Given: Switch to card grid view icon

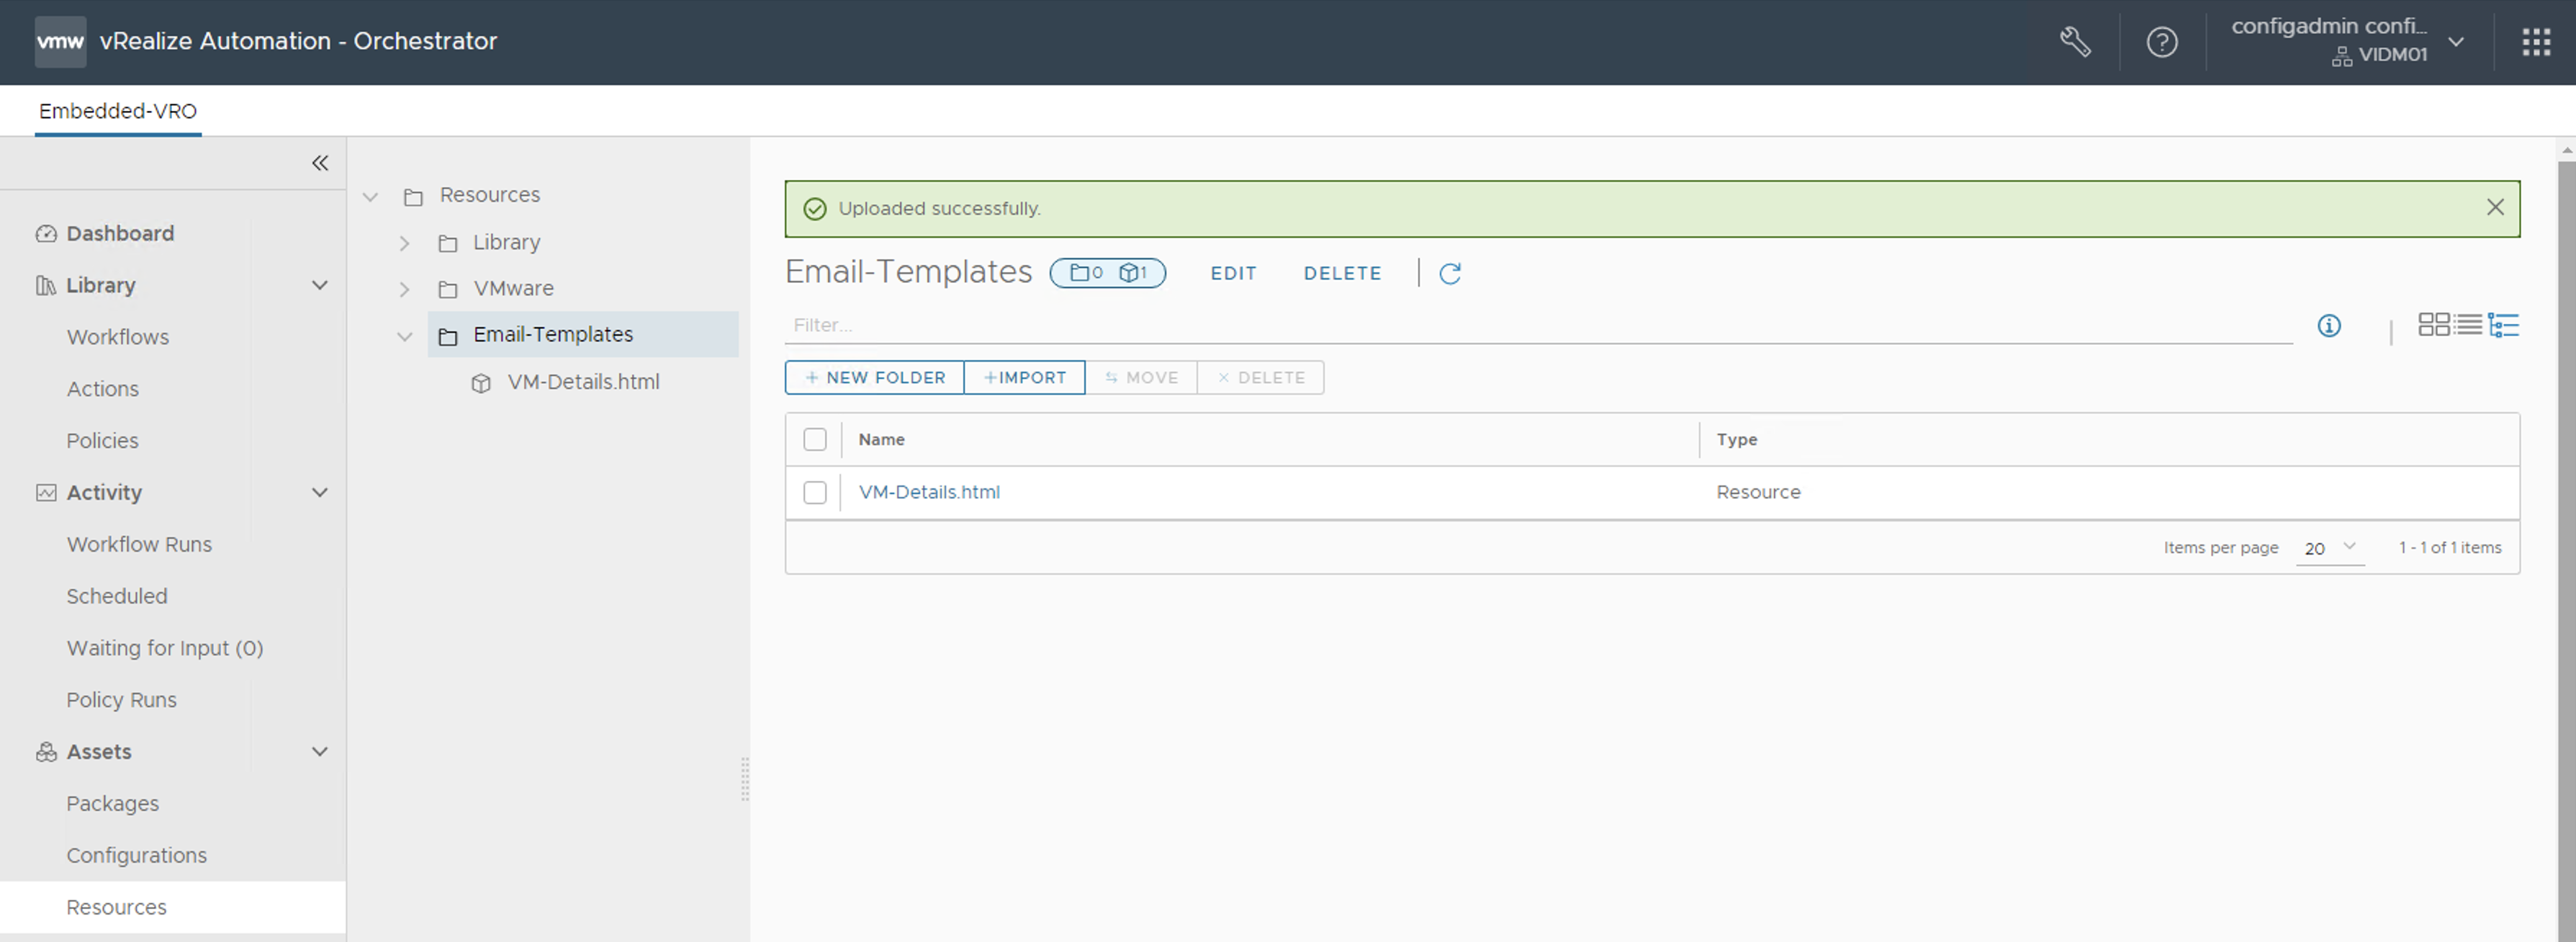Looking at the screenshot, I should [x=2433, y=325].
